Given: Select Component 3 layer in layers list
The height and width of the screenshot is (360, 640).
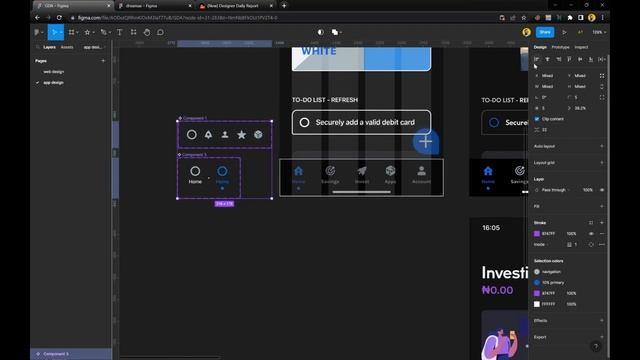Looking at the screenshot, I should coord(71,354).
